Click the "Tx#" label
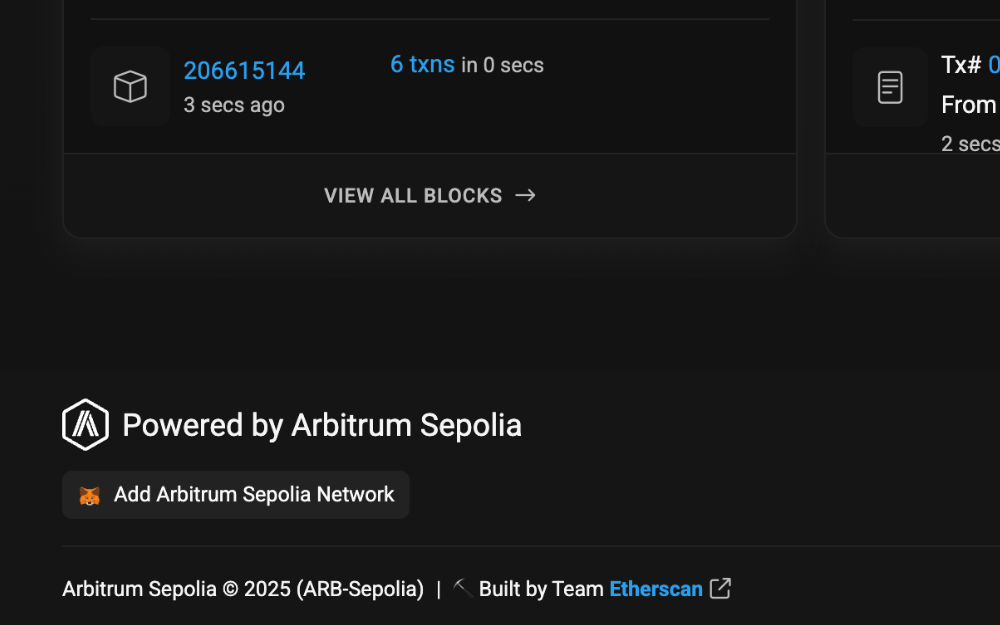Screen dimensions: 1000x625 (961, 65)
